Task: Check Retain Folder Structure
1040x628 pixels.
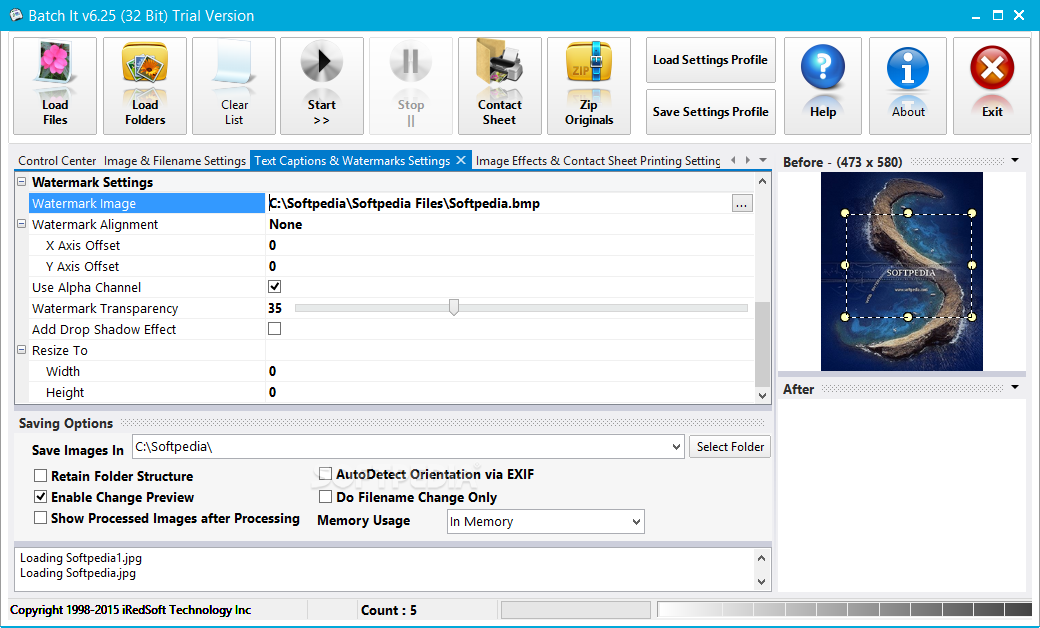Action: pos(40,475)
